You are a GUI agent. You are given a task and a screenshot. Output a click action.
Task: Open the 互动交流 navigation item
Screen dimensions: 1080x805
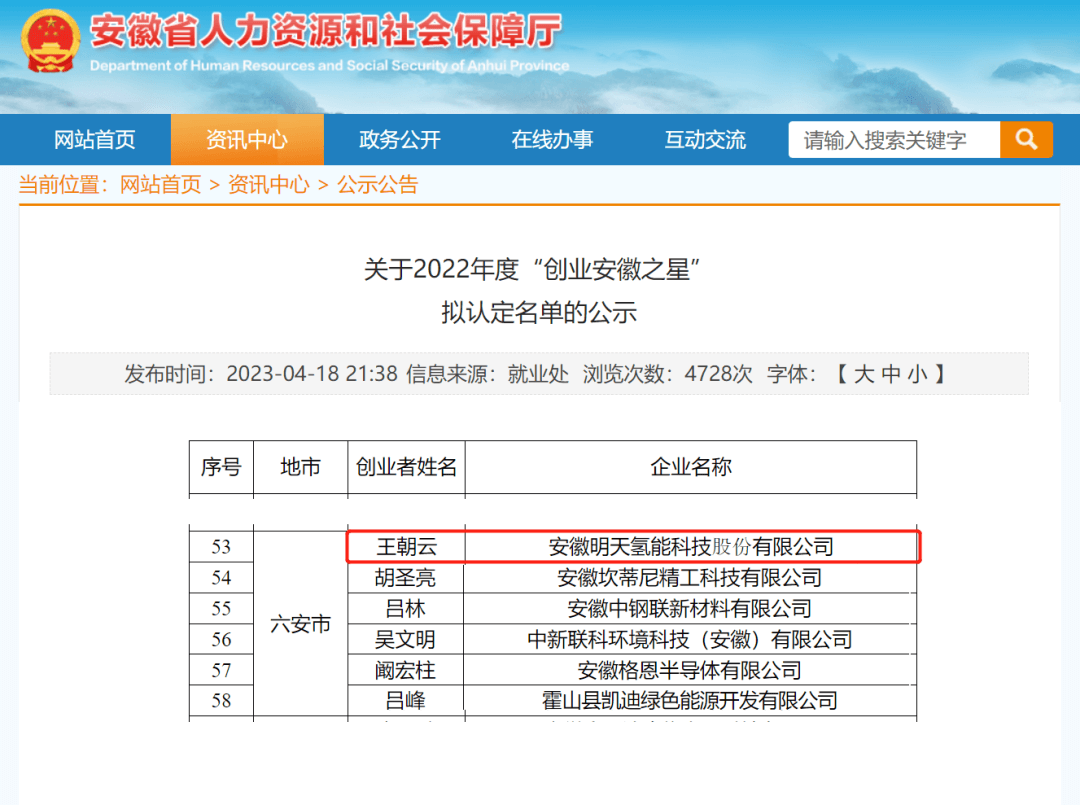pyautogui.click(x=705, y=140)
